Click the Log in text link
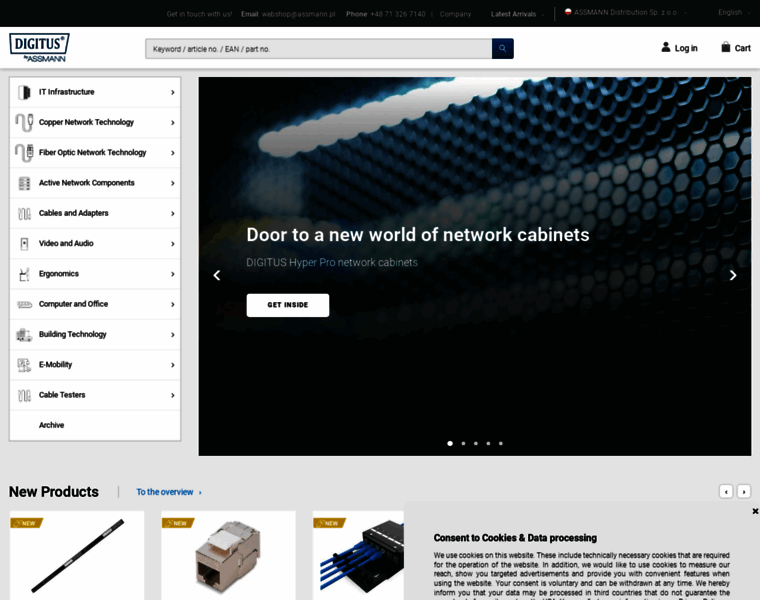Viewport: 760px width, 600px height. pyautogui.click(x=686, y=48)
